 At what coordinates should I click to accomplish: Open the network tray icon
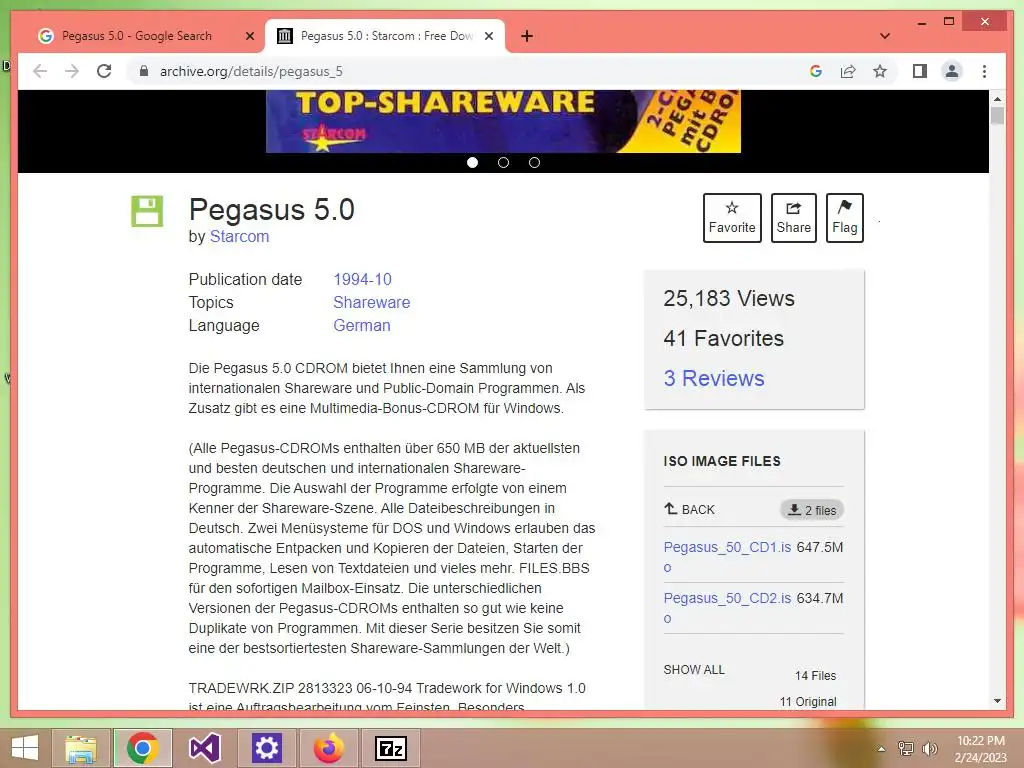[x=906, y=749]
